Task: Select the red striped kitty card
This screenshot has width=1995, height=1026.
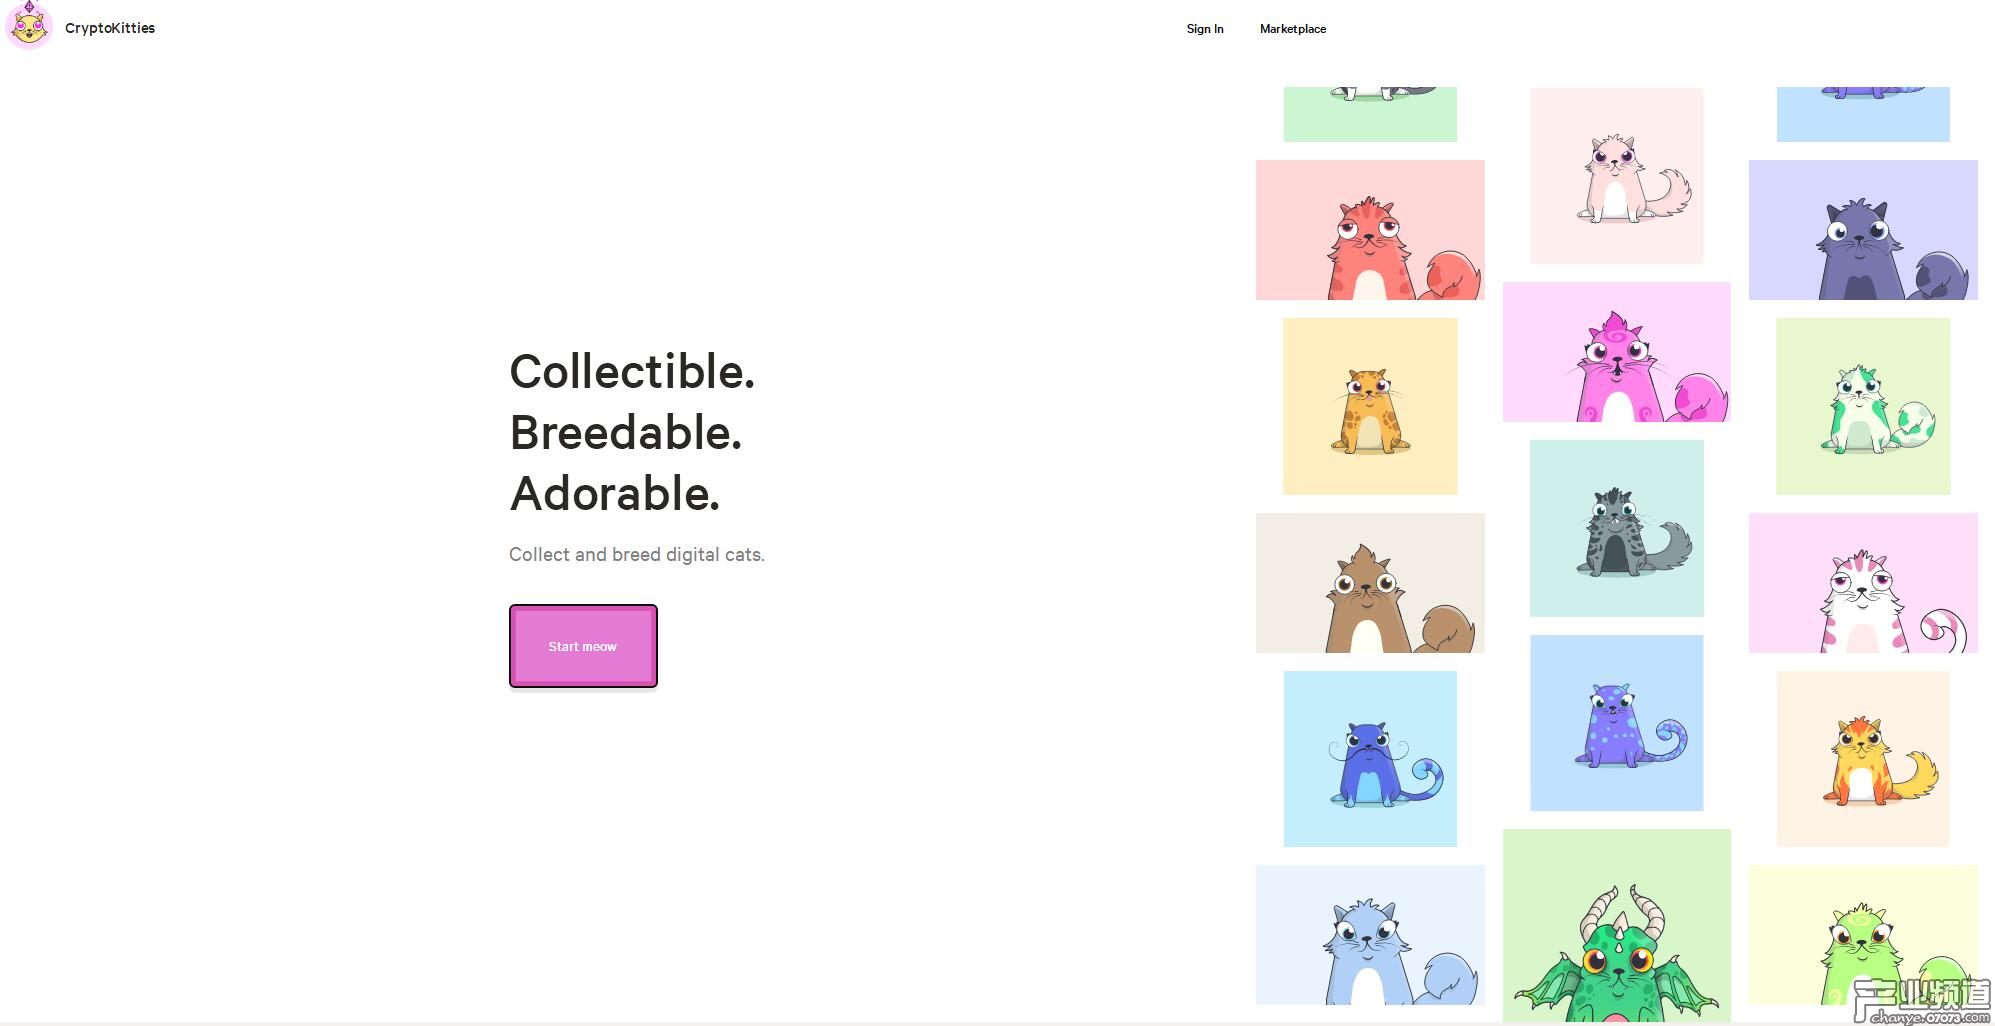Action: click(x=1370, y=230)
